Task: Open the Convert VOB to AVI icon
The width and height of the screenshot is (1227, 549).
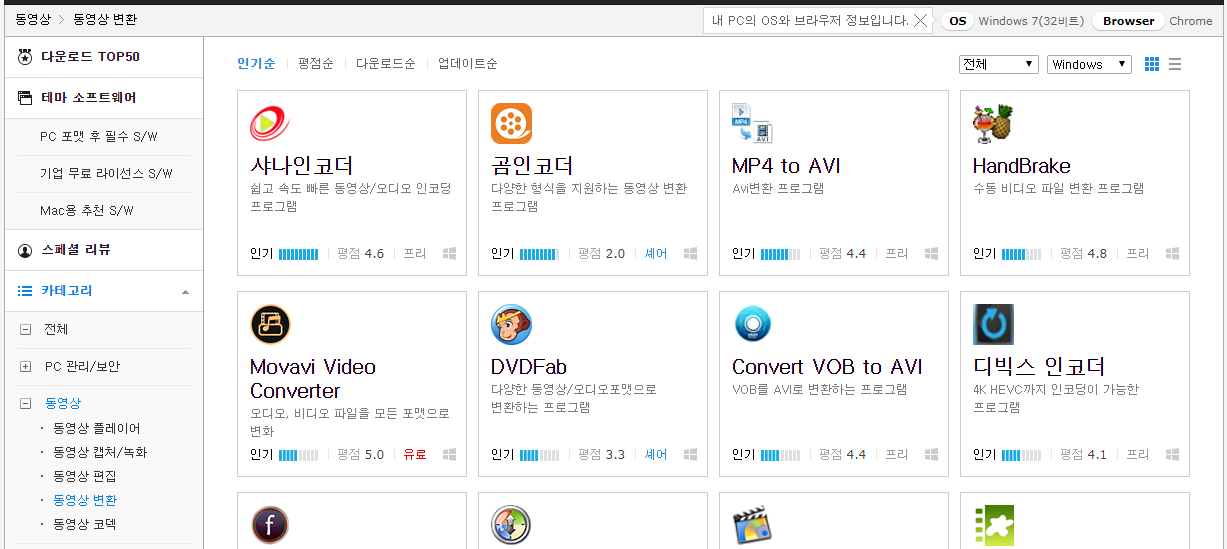Action: [752, 324]
